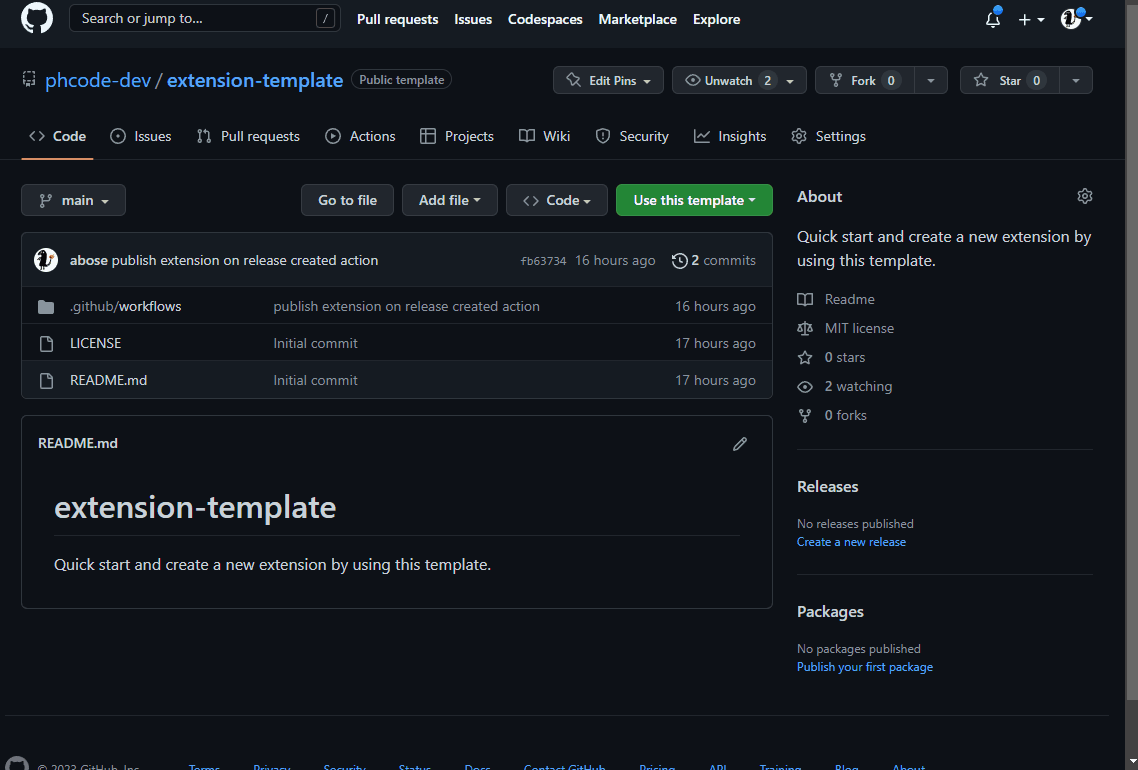The width and height of the screenshot is (1138, 770).
Task: Open the phcode-dev organization link
Action: click(x=98, y=80)
